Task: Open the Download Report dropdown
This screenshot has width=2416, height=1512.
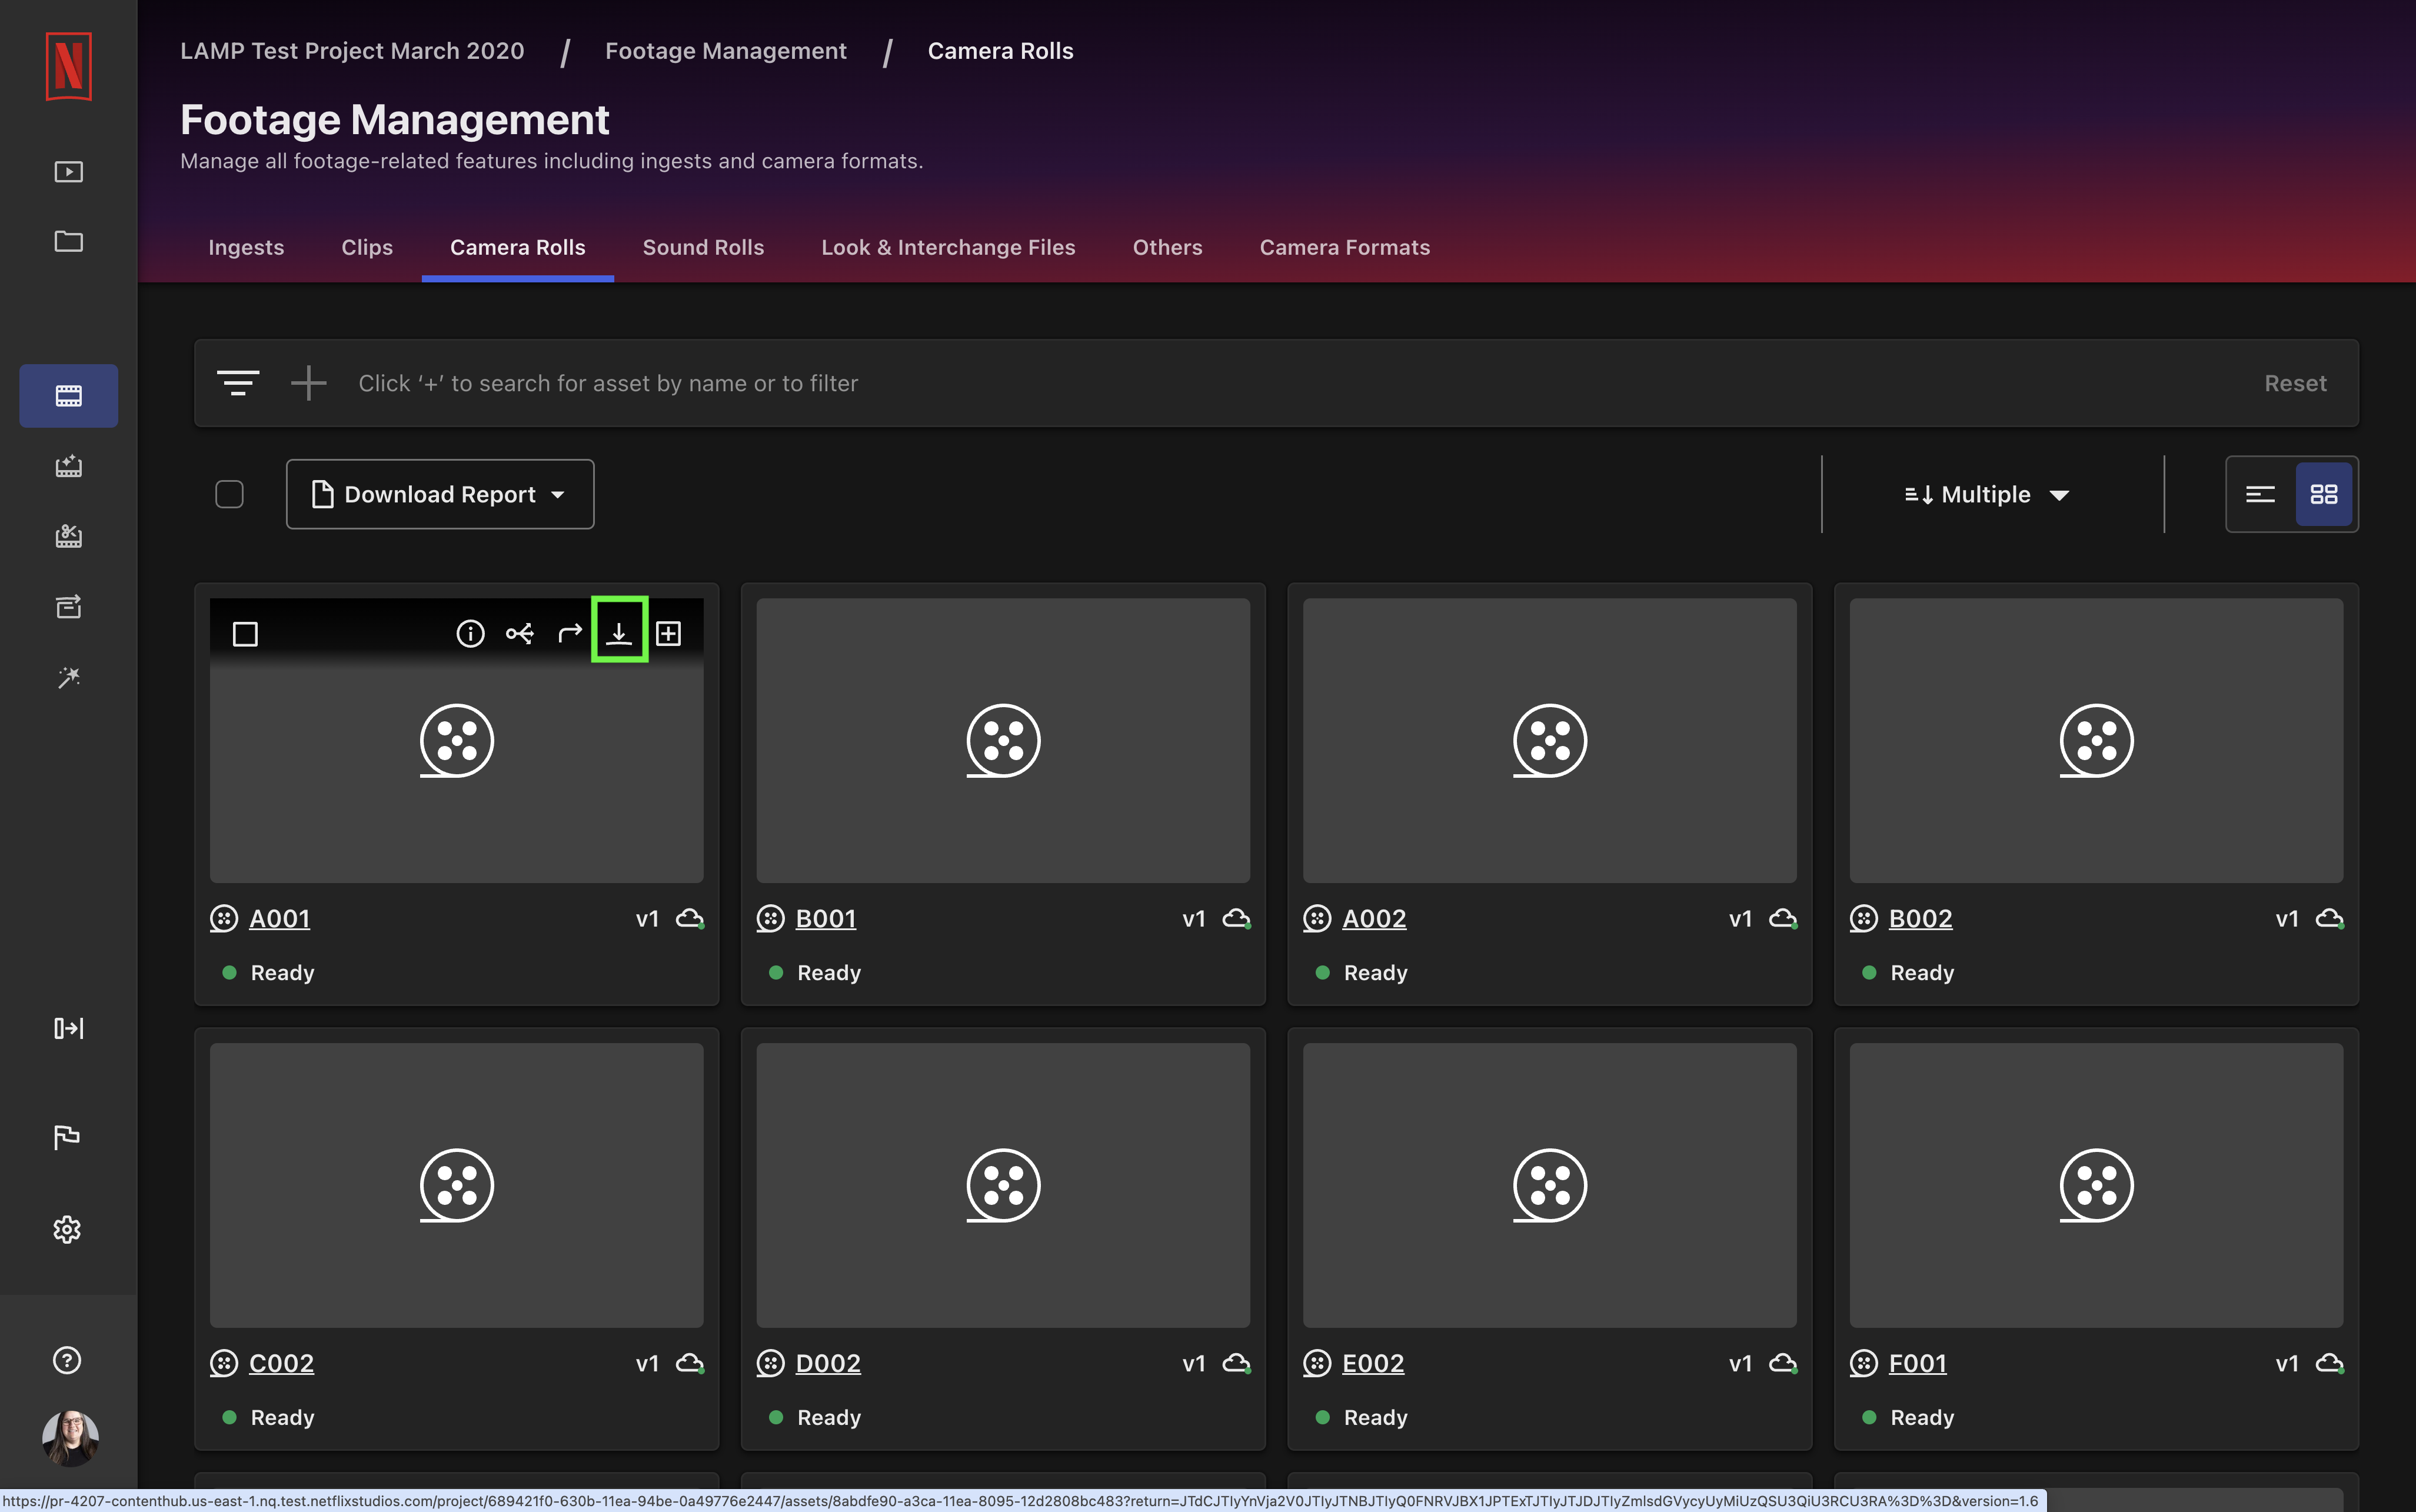Action: [439, 493]
